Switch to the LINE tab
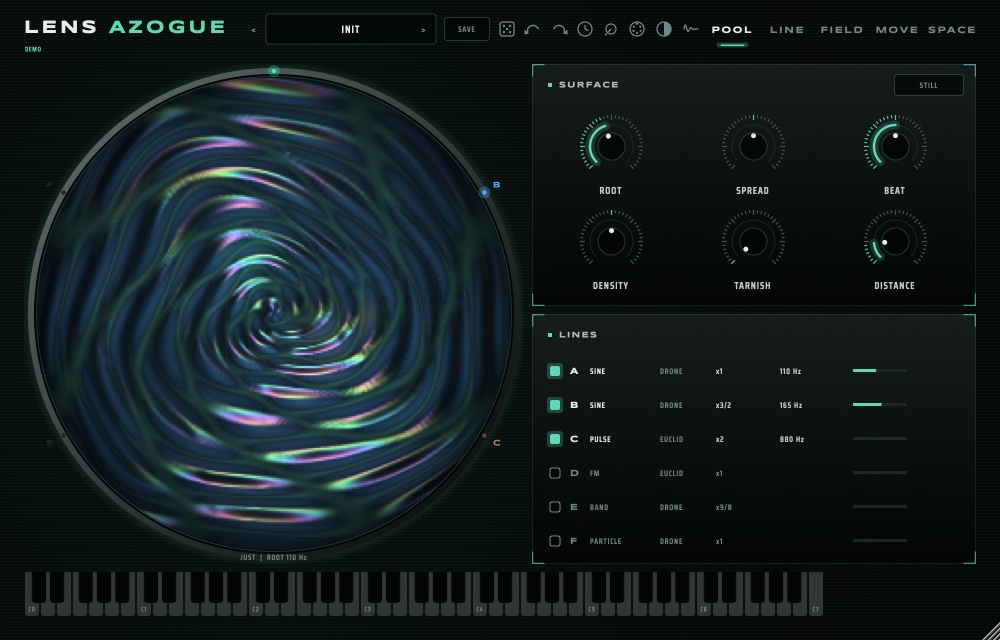Image resolution: width=1000 pixels, height=640 pixels. point(787,30)
